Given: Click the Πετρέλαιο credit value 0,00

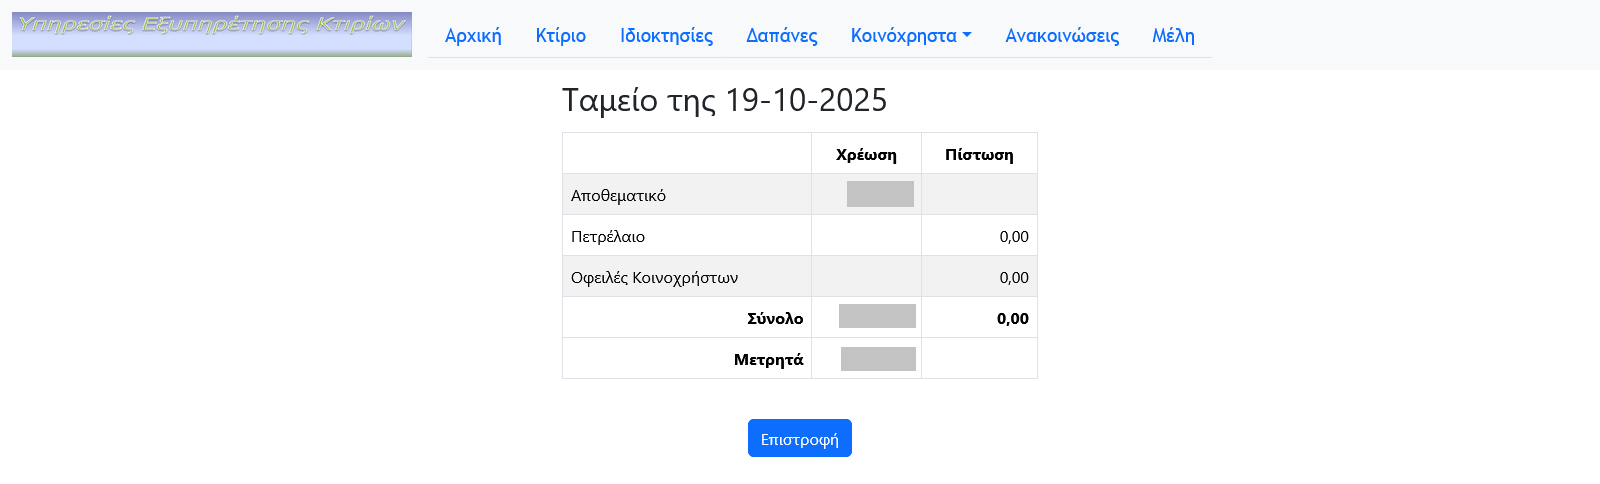Looking at the screenshot, I should [x=1014, y=237].
